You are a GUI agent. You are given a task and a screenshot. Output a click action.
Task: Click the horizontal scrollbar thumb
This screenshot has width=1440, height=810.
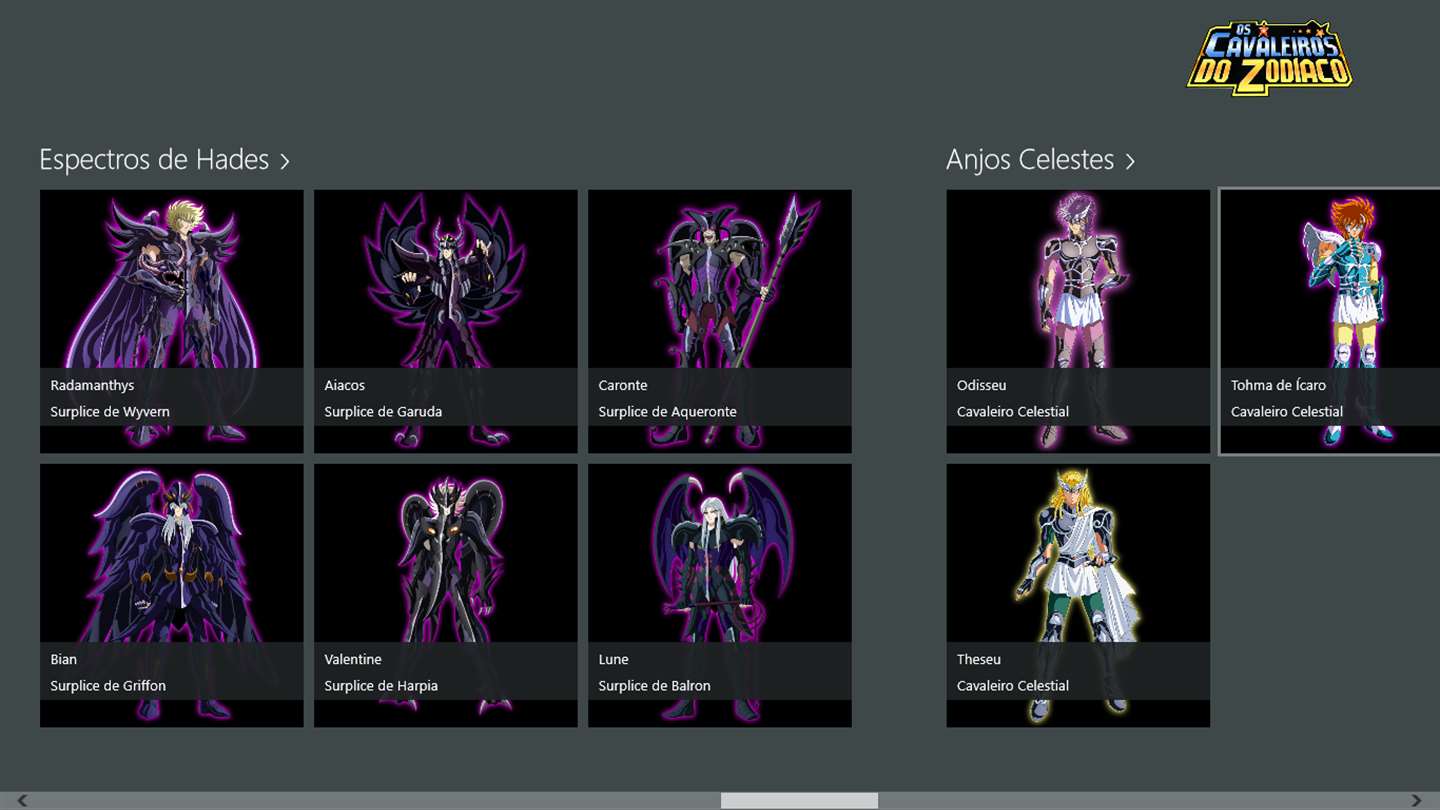click(x=799, y=801)
